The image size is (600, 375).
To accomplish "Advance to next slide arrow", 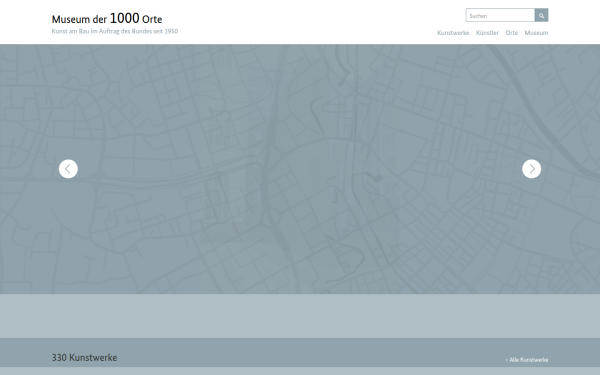I will (532, 169).
